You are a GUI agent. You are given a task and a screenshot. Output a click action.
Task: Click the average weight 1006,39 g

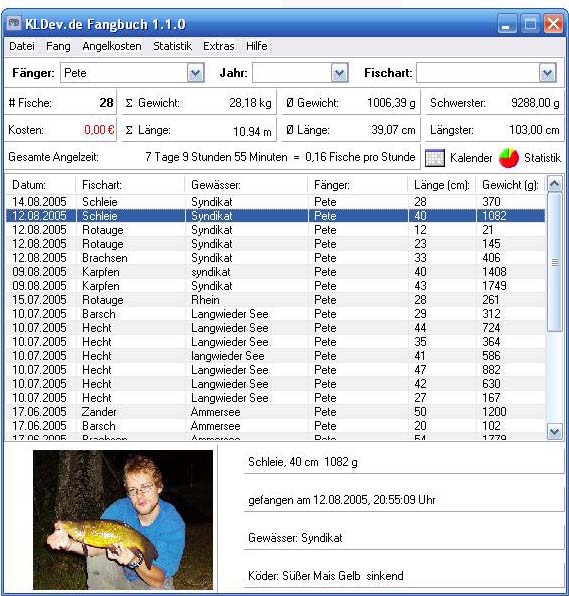pyautogui.click(x=391, y=103)
